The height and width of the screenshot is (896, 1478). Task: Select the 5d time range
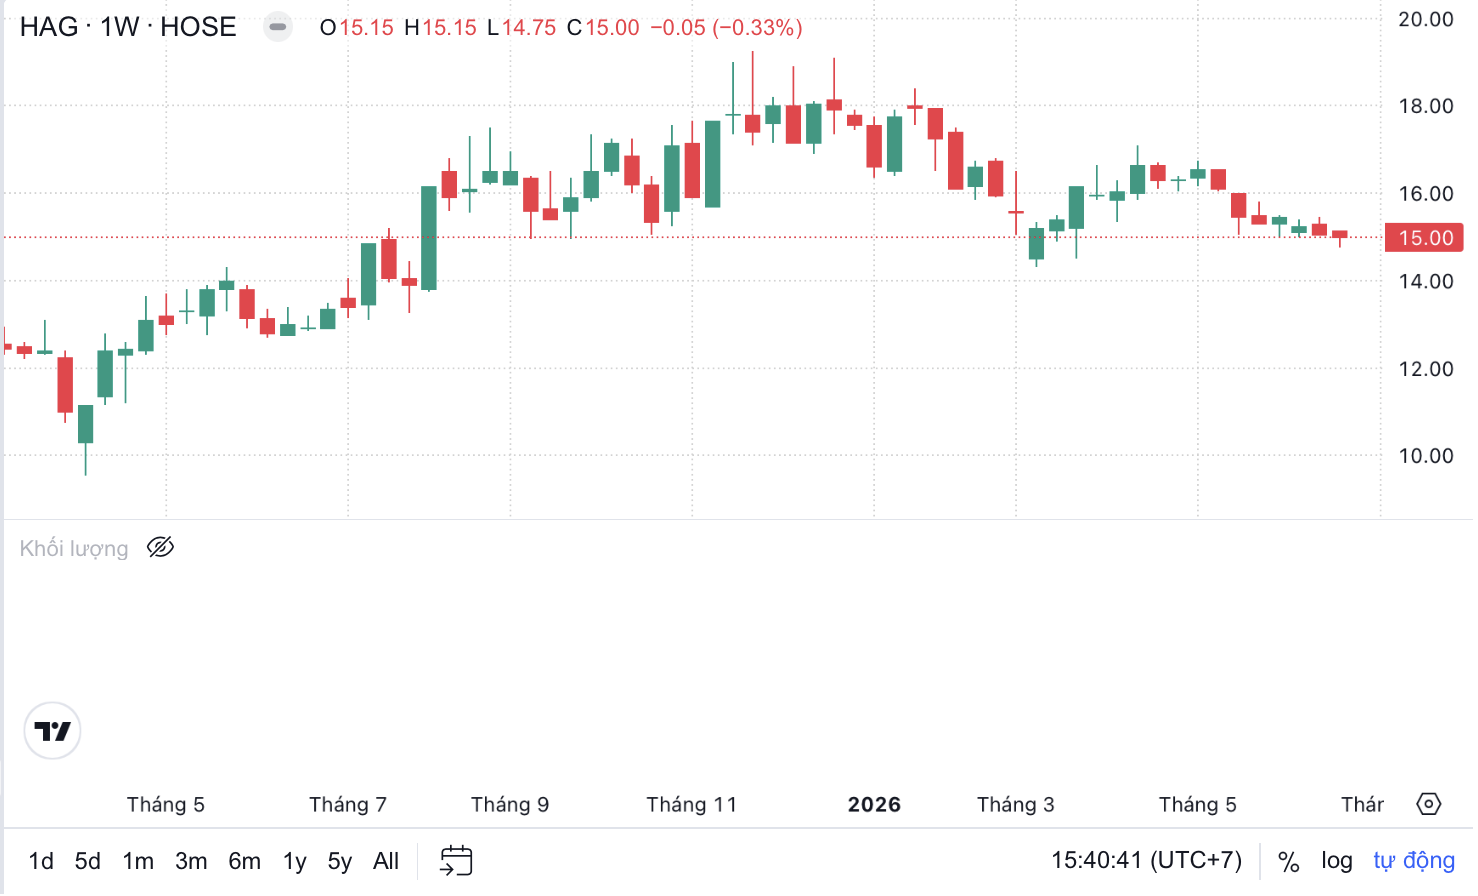click(x=88, y=861)
